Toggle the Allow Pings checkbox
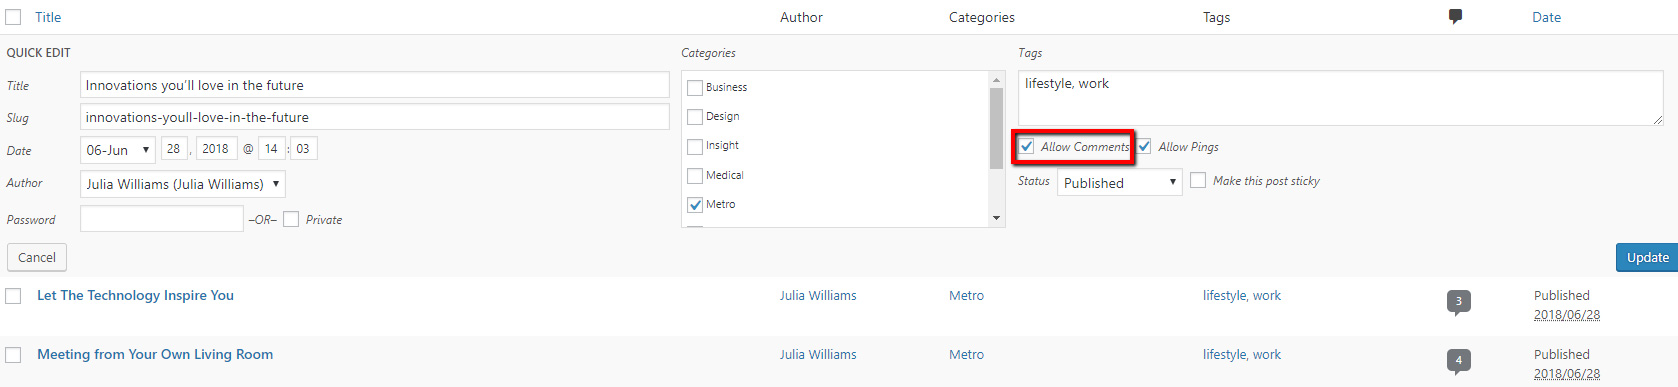 point(1144,146)
